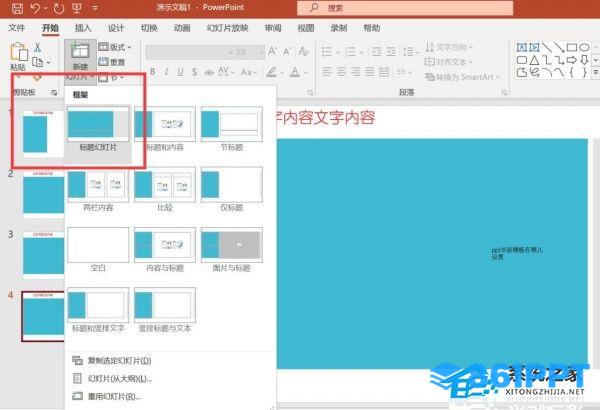This screenshot has width=600, height=410.
Task: Click the text highlight color pen
Action: 272,72
